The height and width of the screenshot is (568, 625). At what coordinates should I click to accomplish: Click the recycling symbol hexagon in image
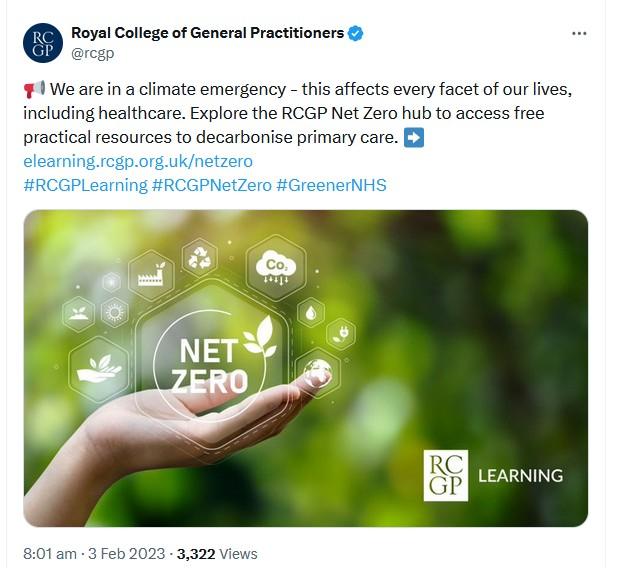(201, 255)
